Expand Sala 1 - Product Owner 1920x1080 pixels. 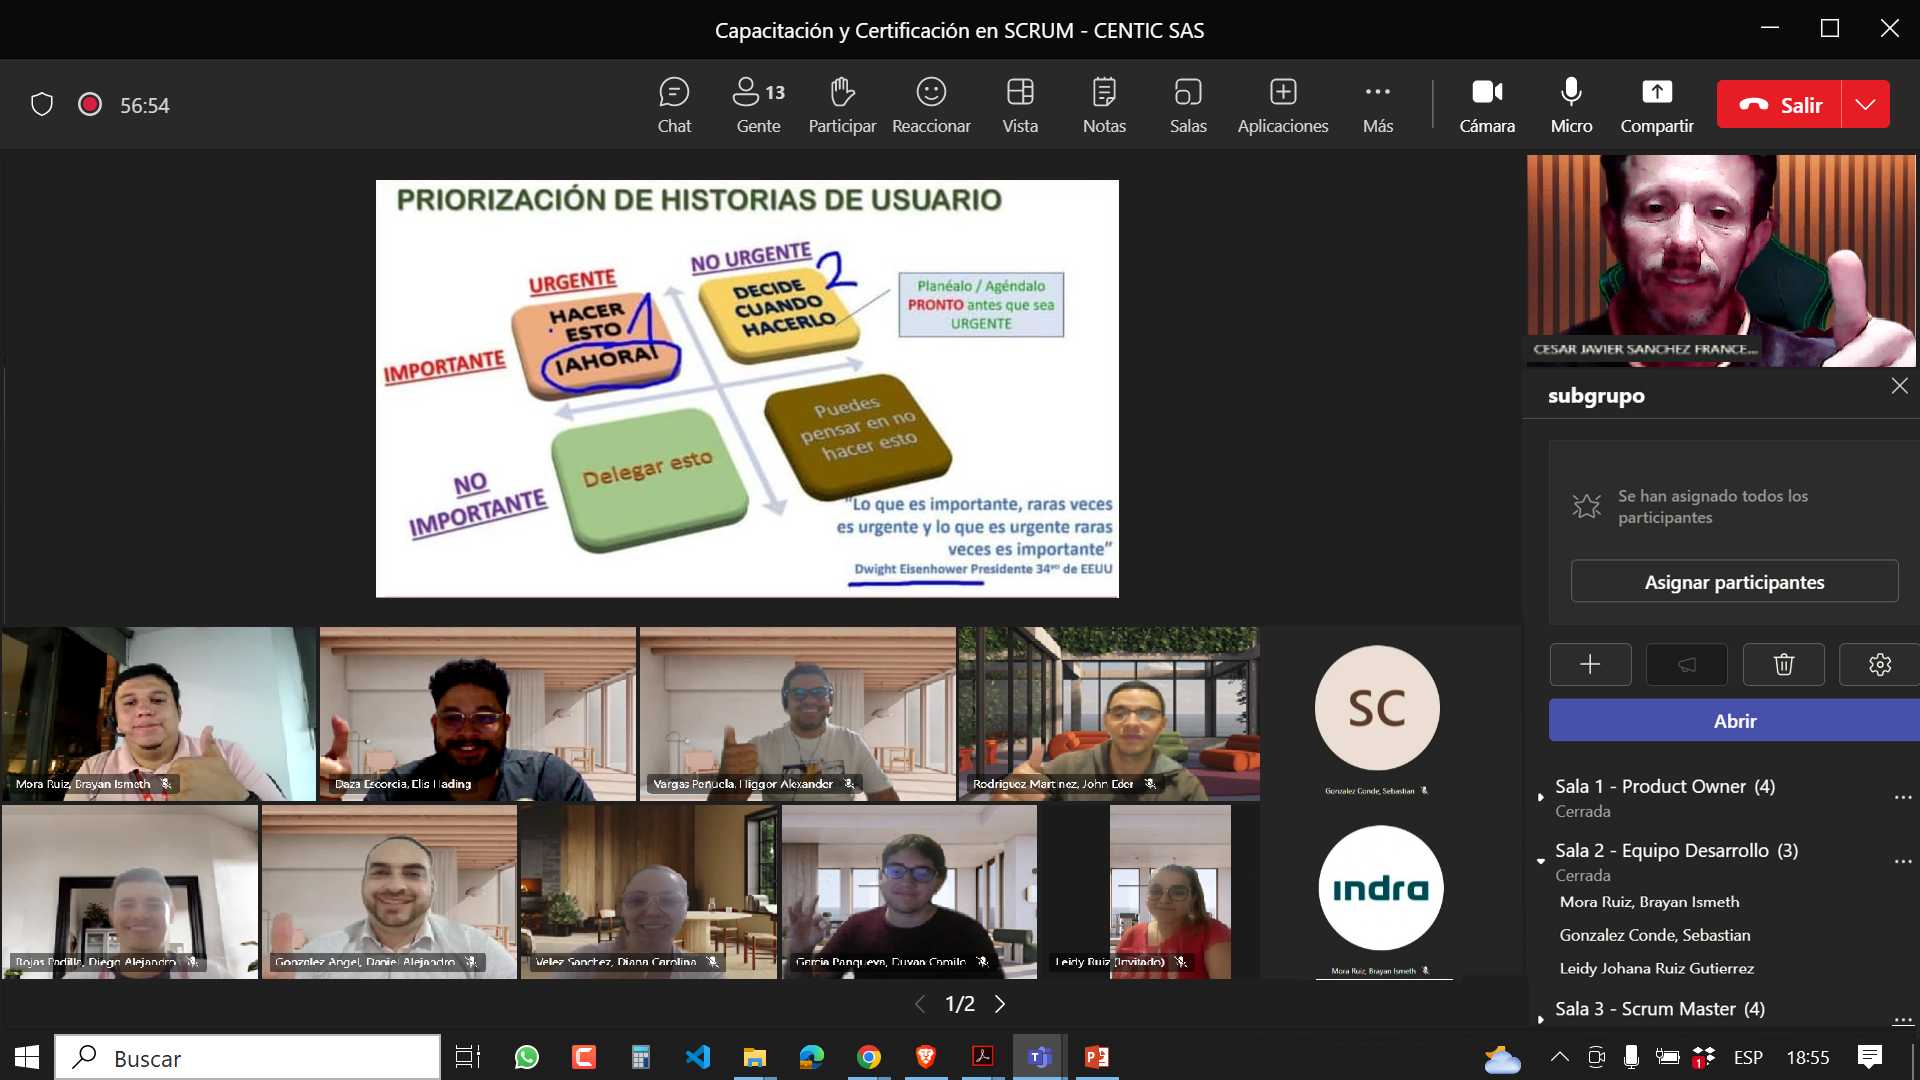tap(1540, 797)
